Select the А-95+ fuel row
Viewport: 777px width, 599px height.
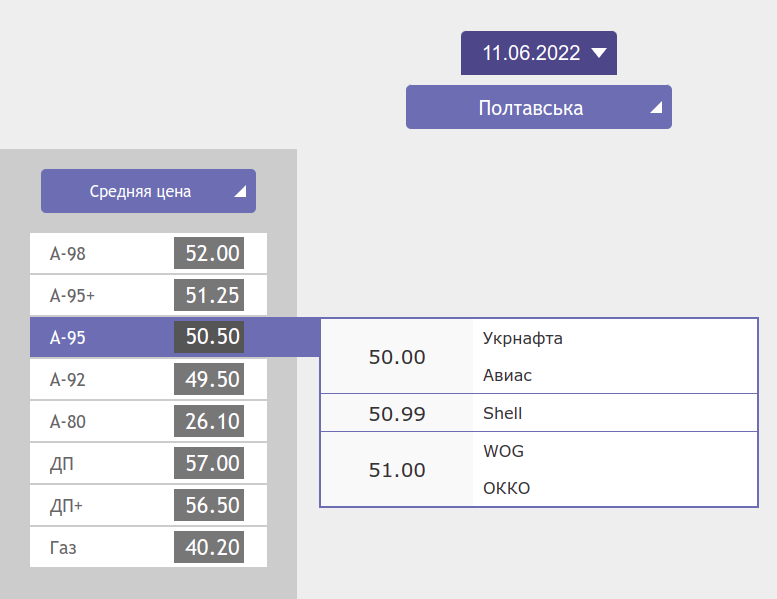pos(100,296)
